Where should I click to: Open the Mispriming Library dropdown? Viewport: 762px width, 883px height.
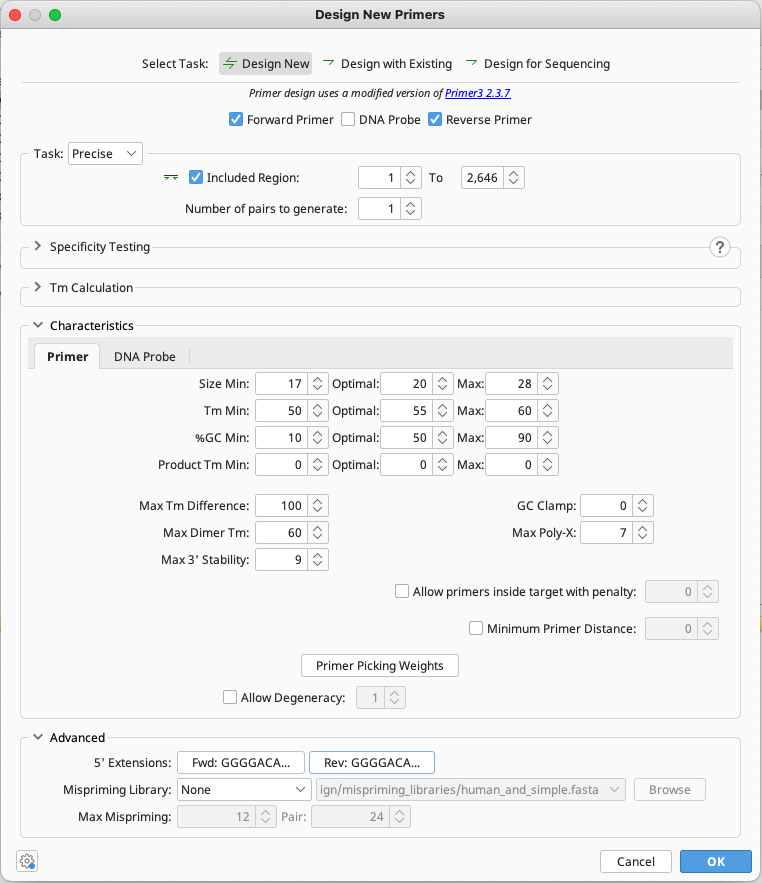click(x=243, y=789)
